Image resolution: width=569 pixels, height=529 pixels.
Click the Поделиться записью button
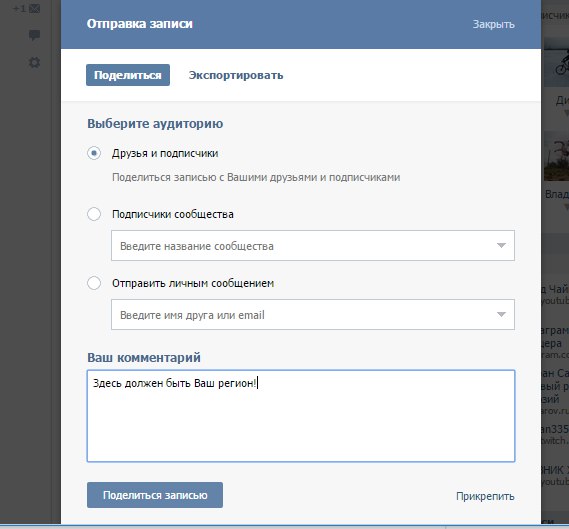pyautogui.click(x=155, y=495)
